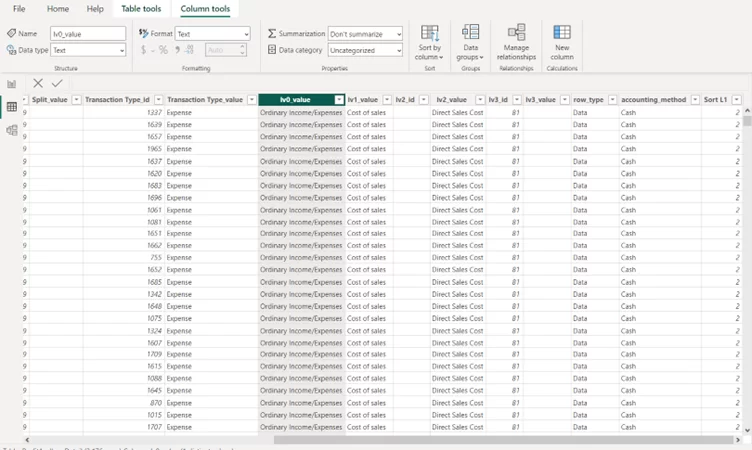Viewport: 752px width, 450px height.
Task: Open the Table tools tab
Action: (141, 9)
